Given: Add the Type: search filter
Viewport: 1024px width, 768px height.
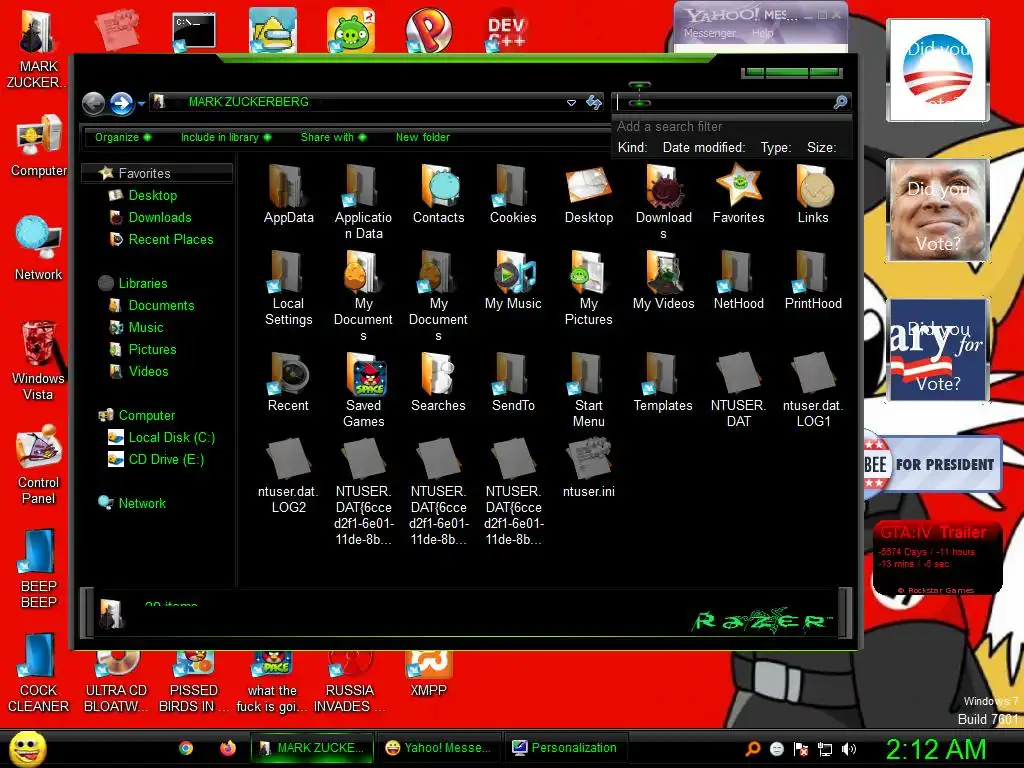Looking at the screenshot, I should click(776, 148).
